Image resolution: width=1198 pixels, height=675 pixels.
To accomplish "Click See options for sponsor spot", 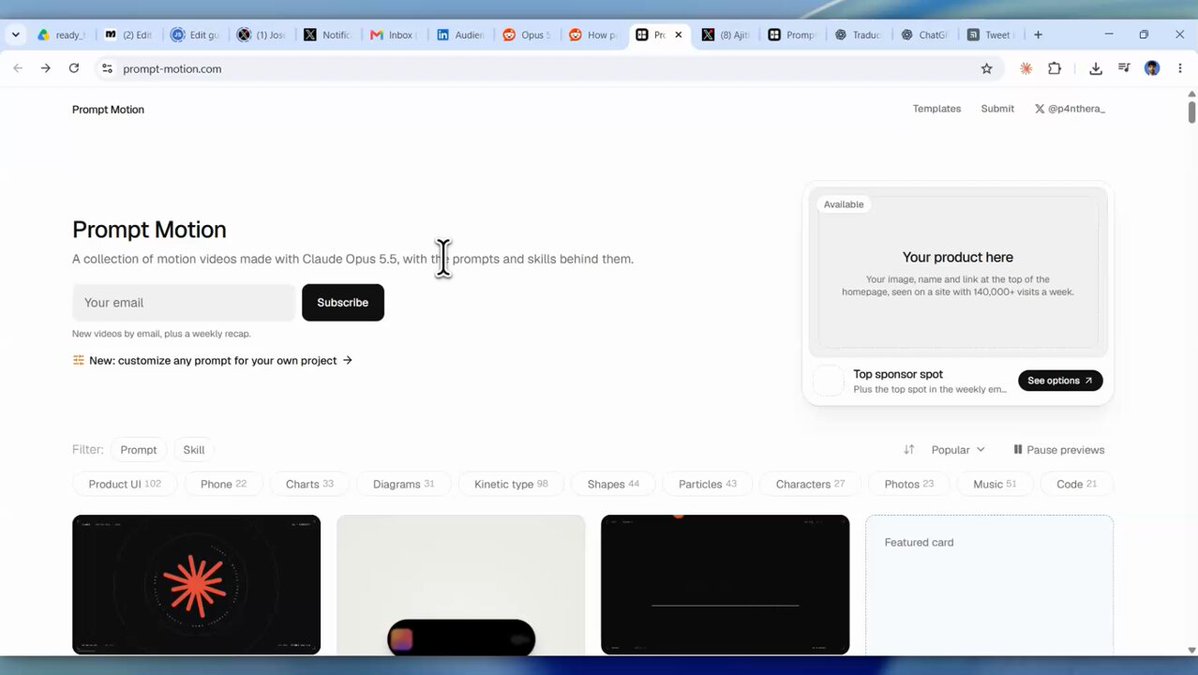I will [1060, 381].
